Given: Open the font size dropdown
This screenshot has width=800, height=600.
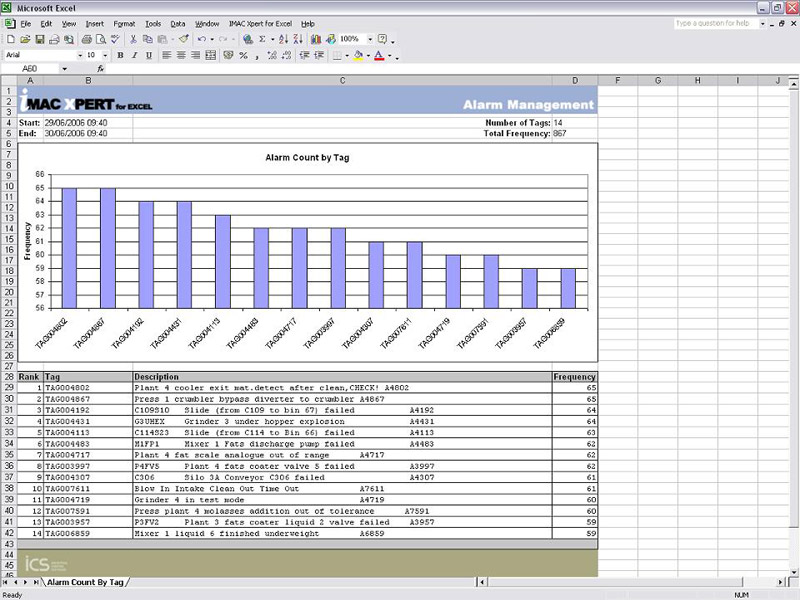Looking at the screenshot, I should [x=106, y=55].
